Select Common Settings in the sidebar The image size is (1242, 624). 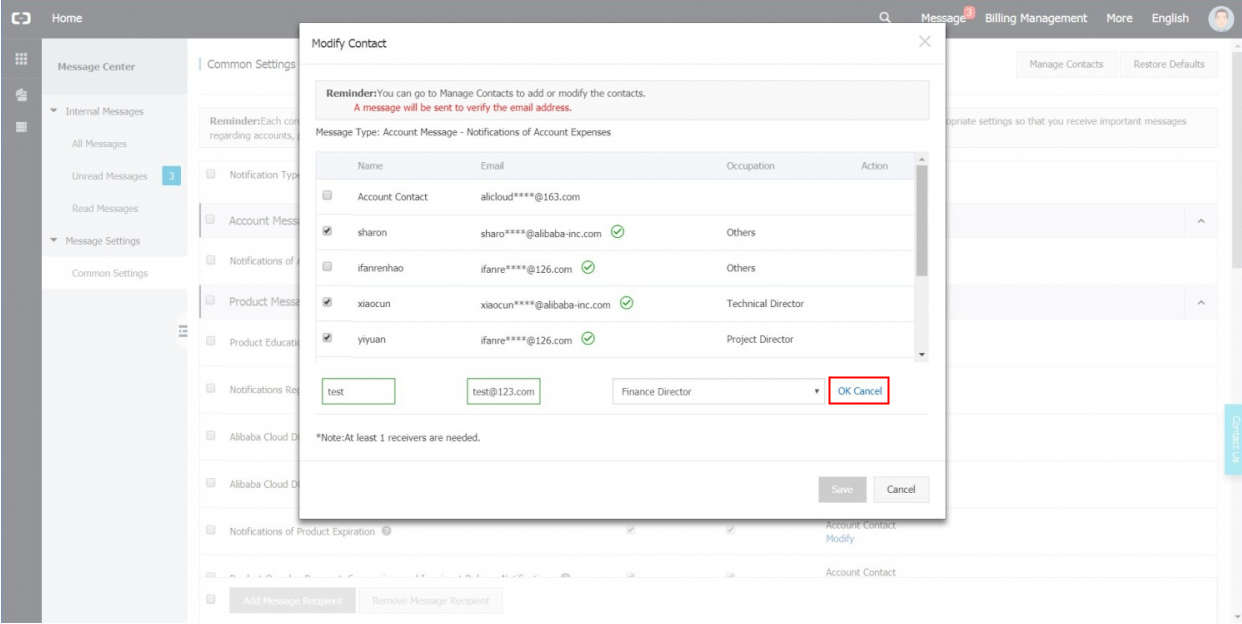coord(109,273)
